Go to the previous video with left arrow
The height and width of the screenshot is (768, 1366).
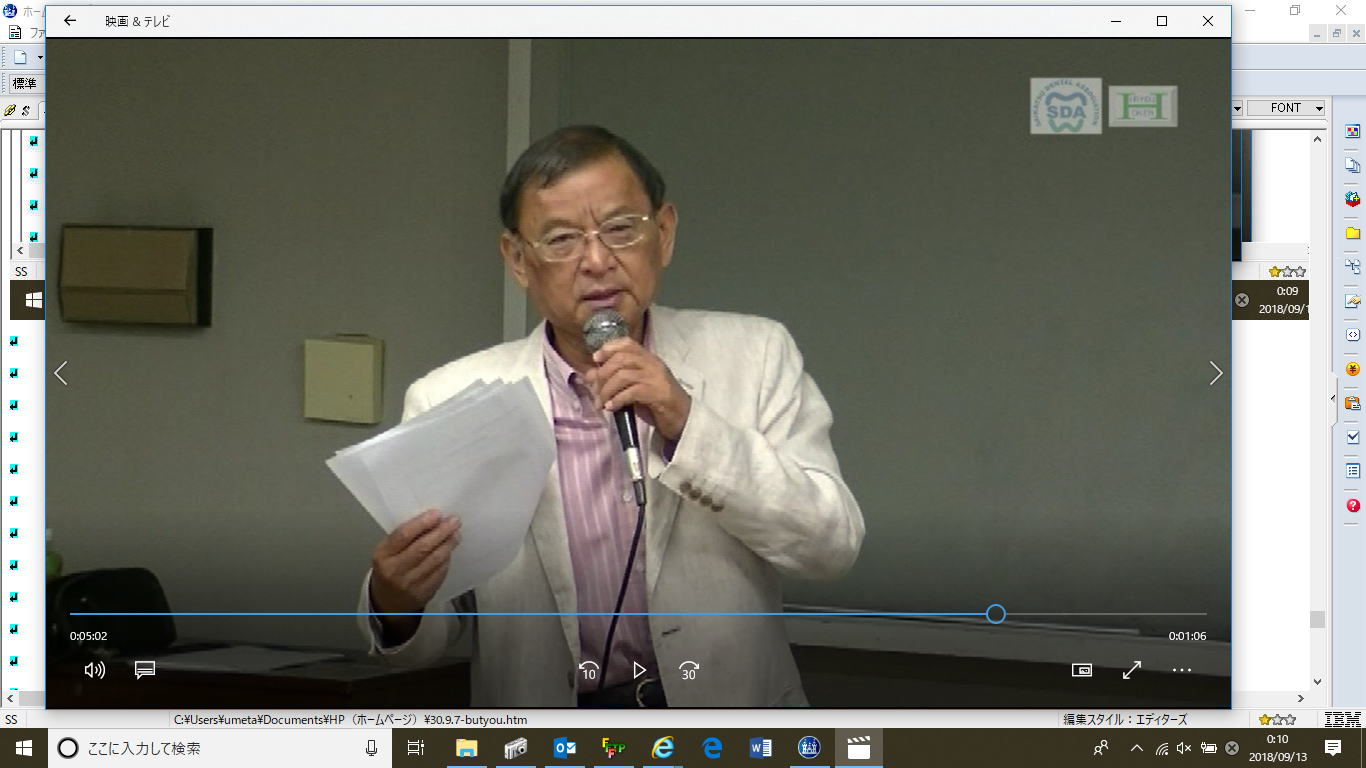[61, 374]
